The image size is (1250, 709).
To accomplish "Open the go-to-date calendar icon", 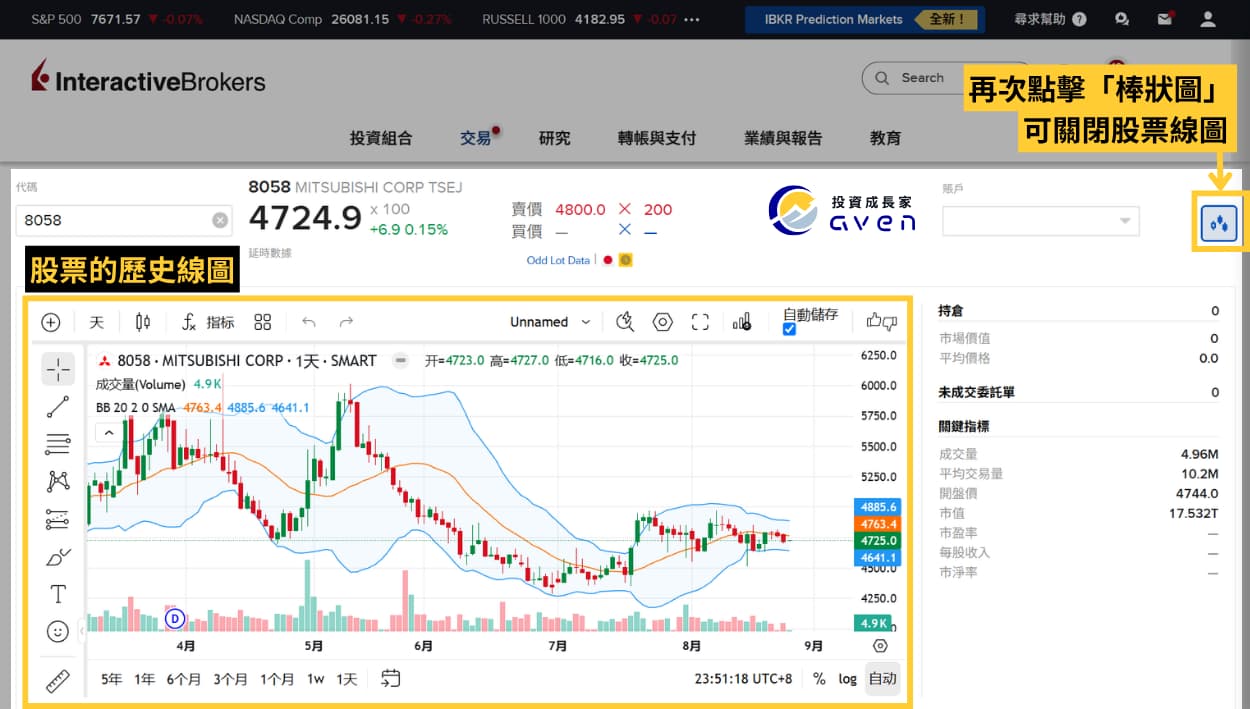I will pyautogui.click(x=391, y=678).
